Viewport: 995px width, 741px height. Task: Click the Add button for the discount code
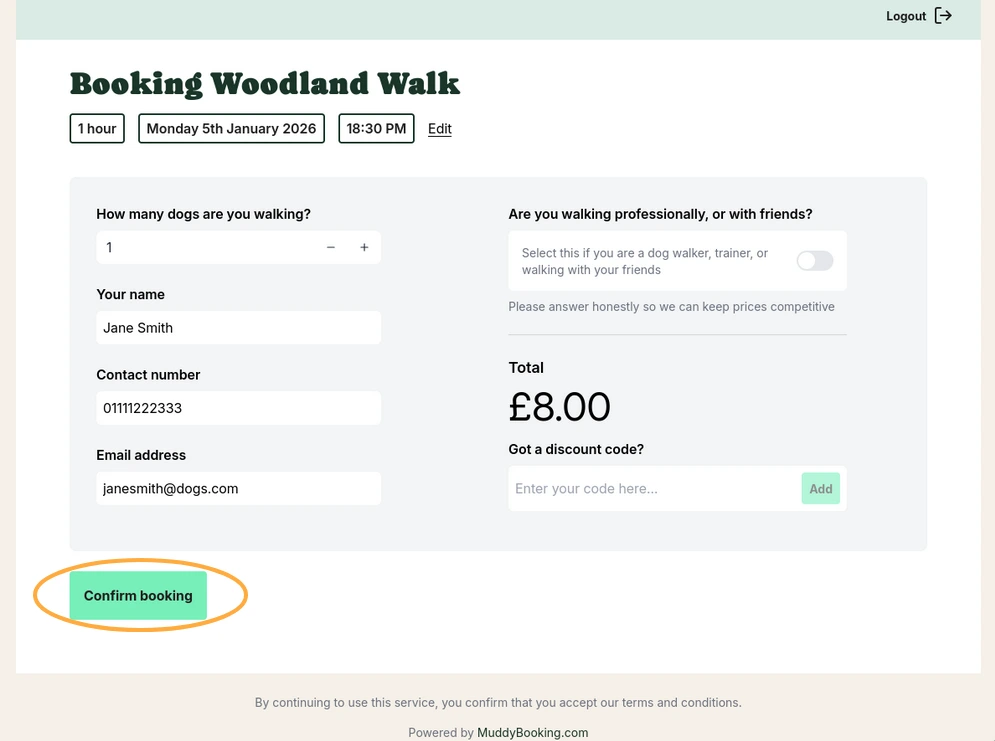[820, 488]
